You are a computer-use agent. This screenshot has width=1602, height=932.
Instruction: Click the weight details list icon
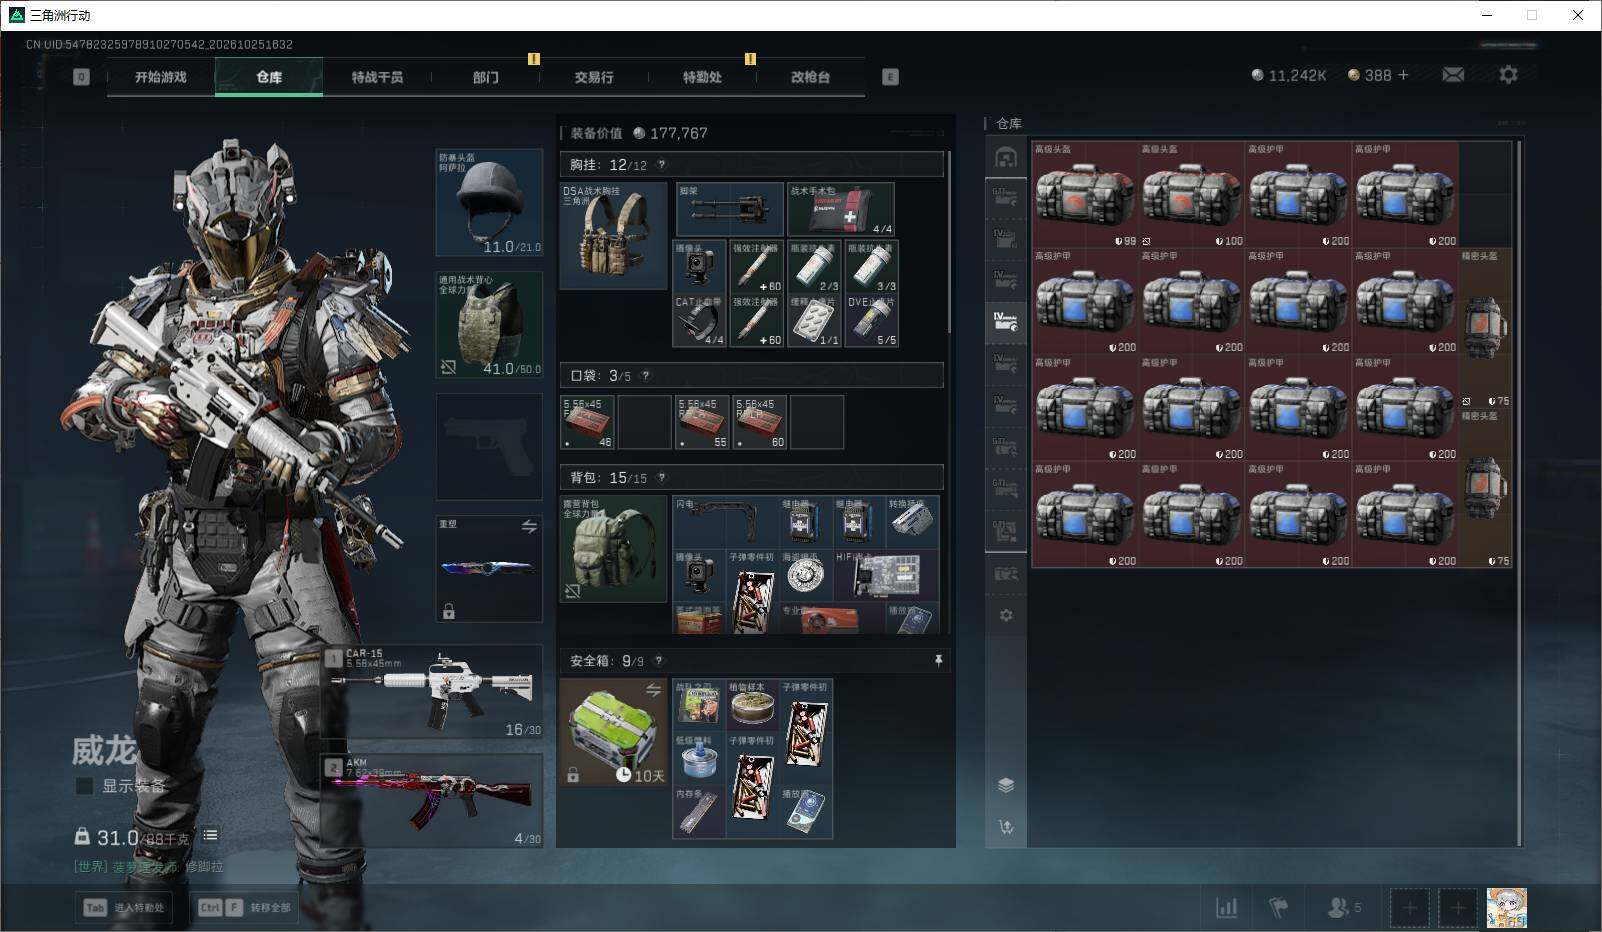point(210,835)
